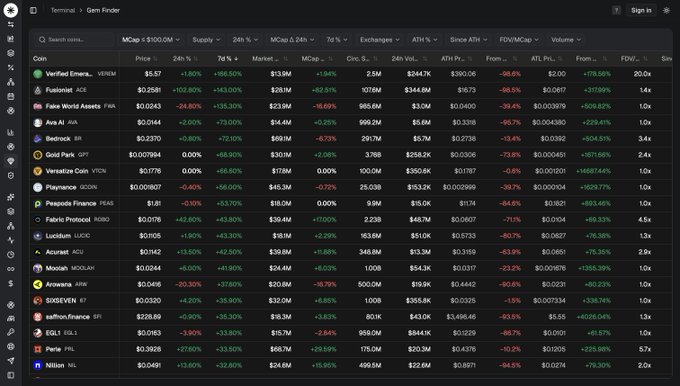Open the Ava AI coin row
Image resolution: width=680 pixels, height=386 pixels.
(x=350, y=123)
